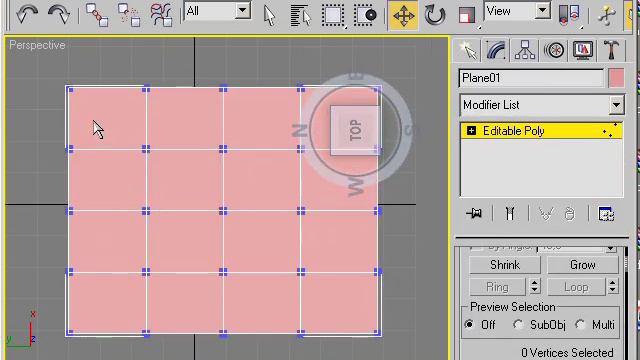Select the Editable Poly stack entry
The height and width of the screenshot is (360, 640).
(542, 131)
